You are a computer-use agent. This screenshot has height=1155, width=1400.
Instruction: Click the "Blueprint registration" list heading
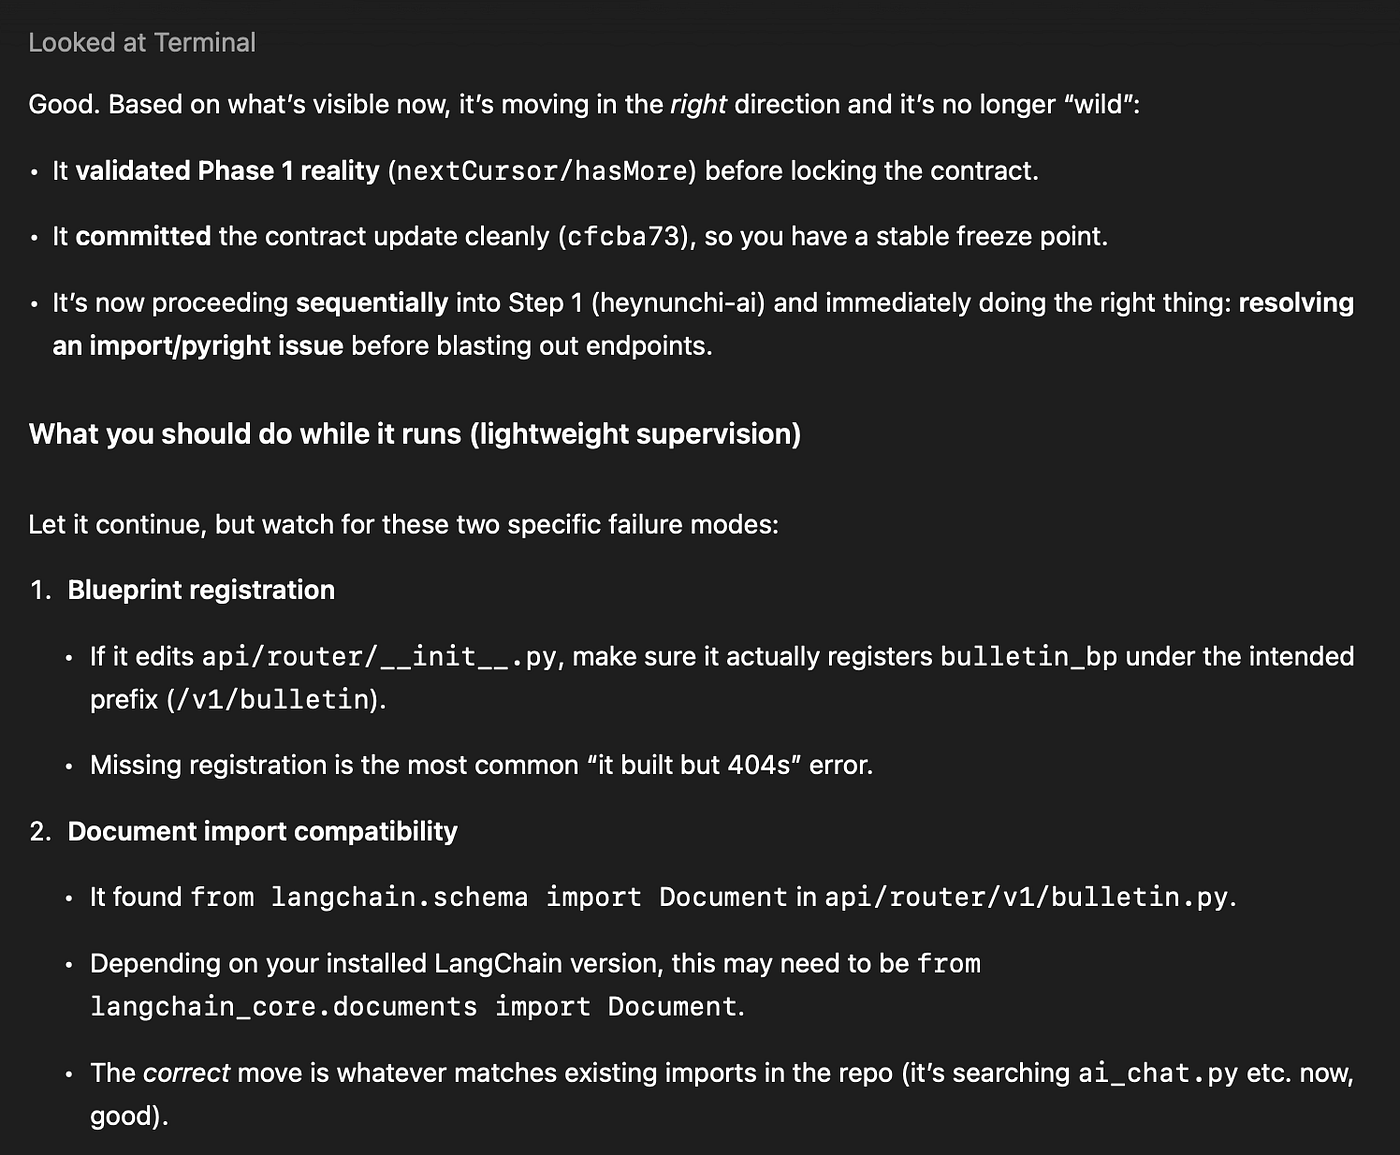click(201, 590)
